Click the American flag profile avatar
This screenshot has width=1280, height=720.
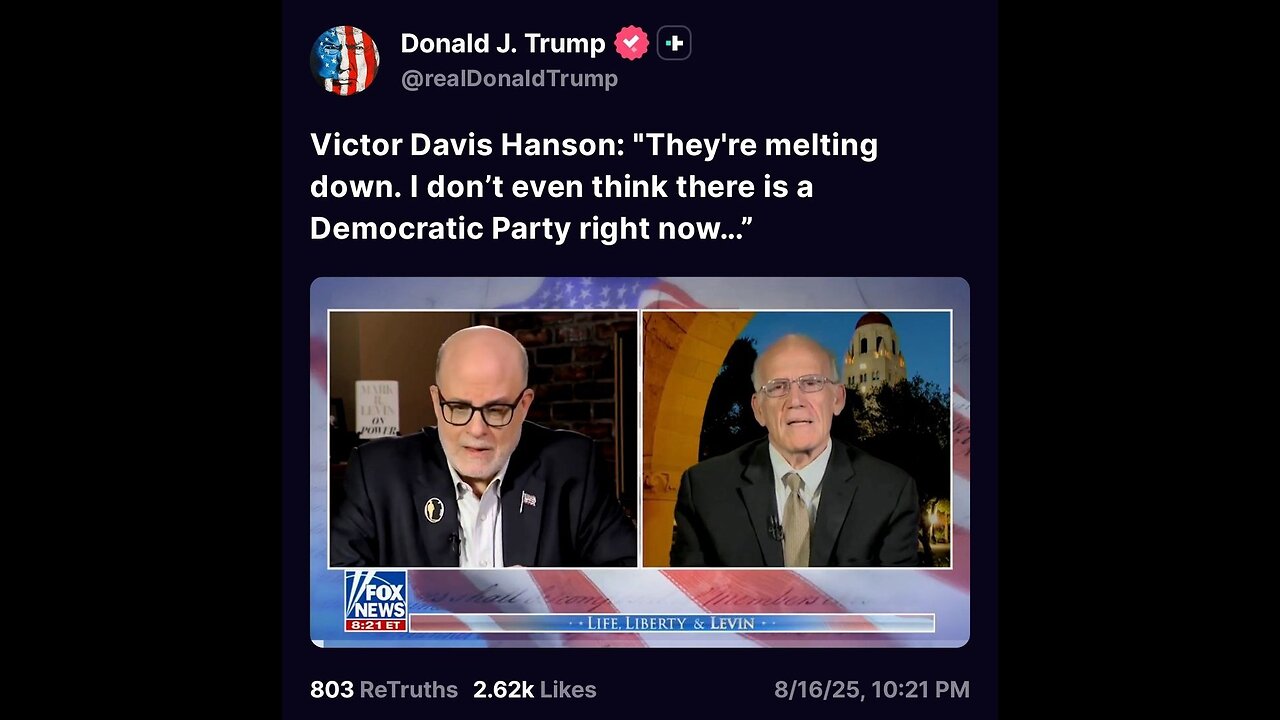tap(345, 60)
